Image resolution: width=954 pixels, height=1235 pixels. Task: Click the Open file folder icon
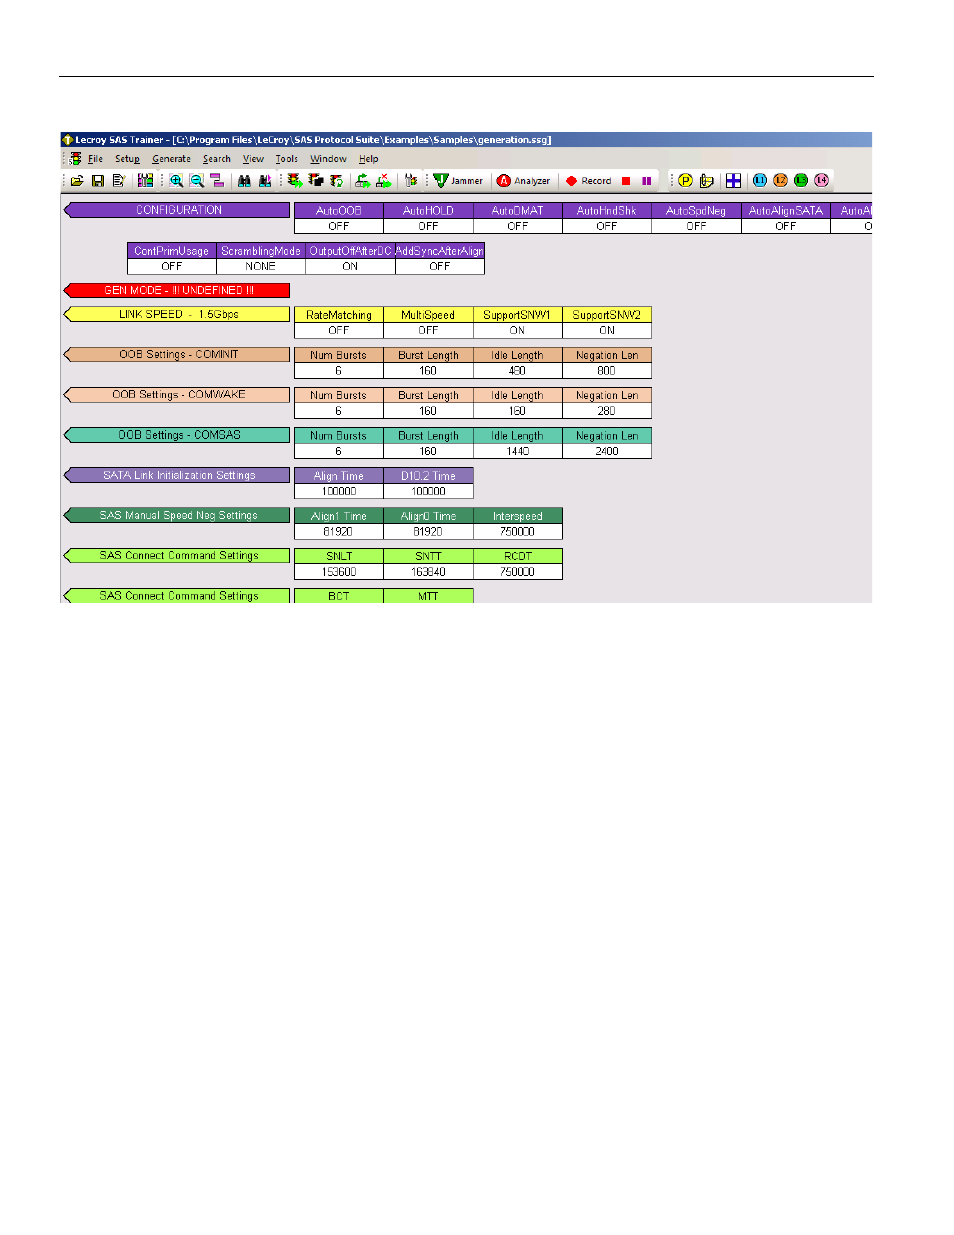(77, 181)
